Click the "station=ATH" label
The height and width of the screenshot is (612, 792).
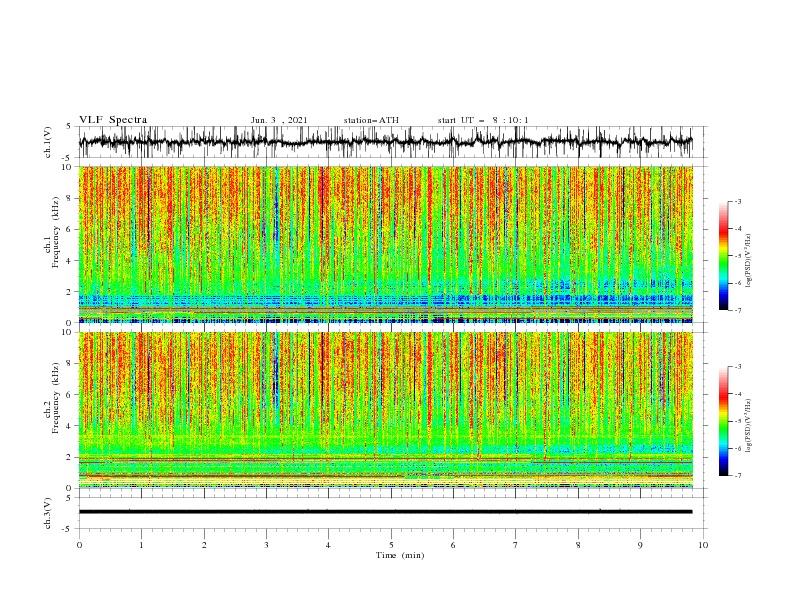(371, 120)
